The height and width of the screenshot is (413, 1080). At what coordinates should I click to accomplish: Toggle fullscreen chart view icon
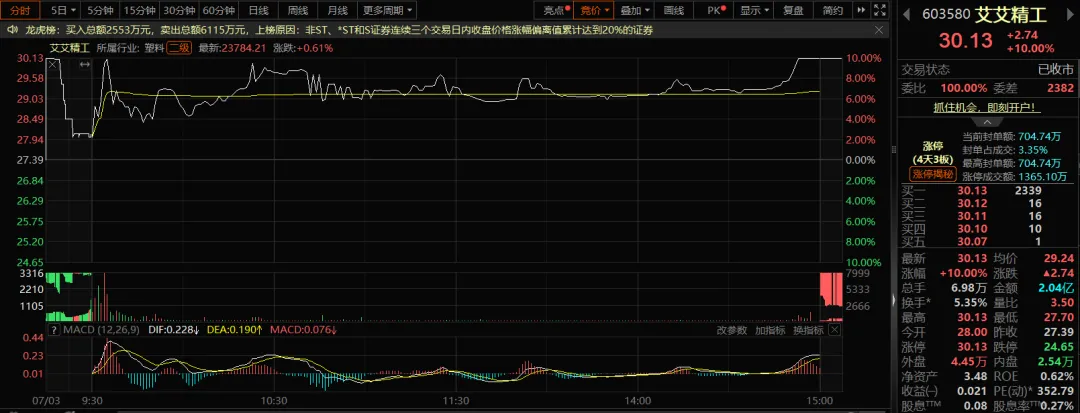pos(879,10)
